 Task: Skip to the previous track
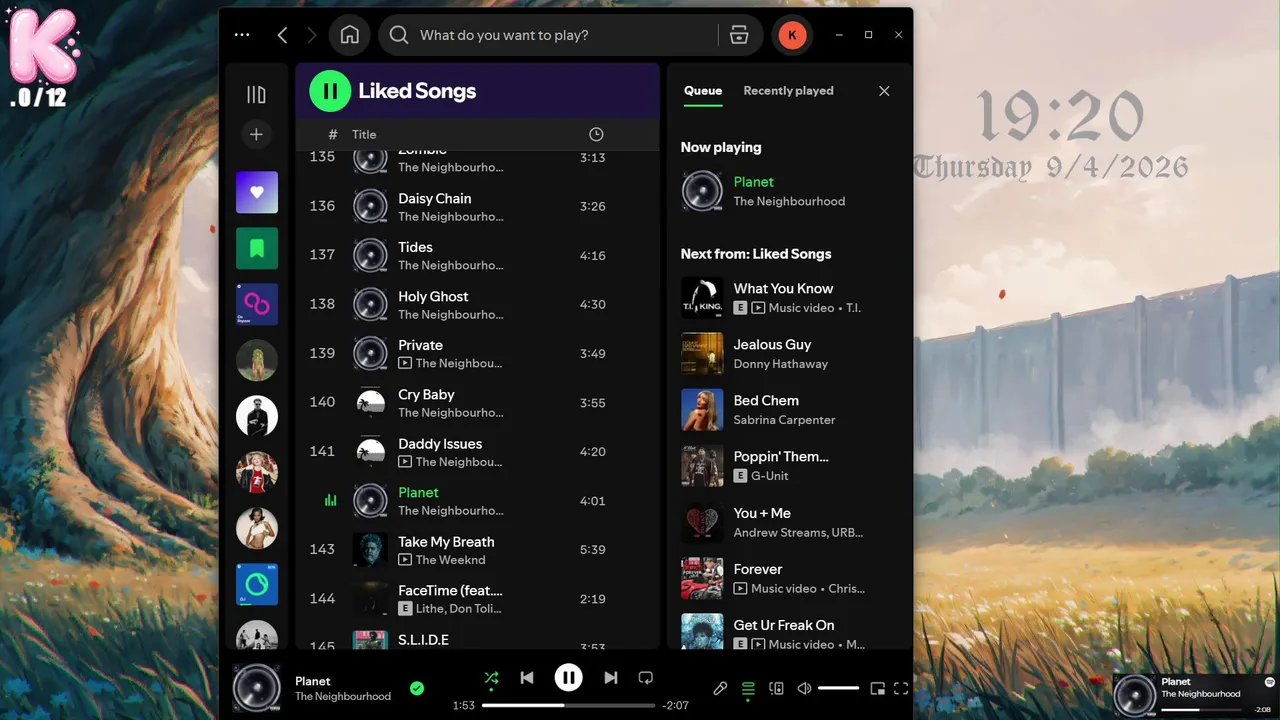pos(527,678)
